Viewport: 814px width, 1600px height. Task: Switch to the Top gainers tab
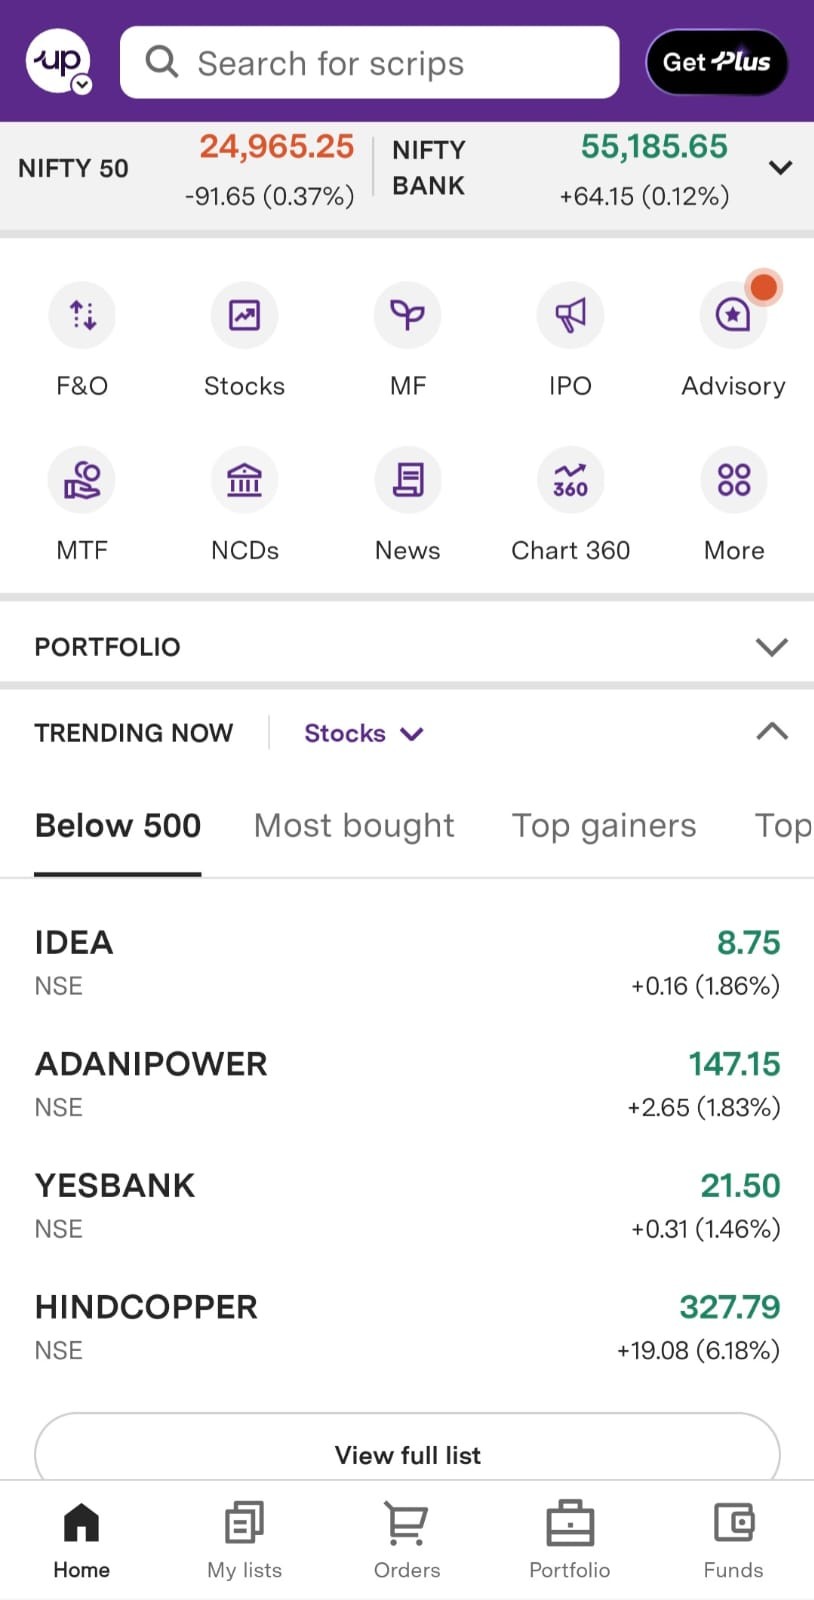point(604,826)
